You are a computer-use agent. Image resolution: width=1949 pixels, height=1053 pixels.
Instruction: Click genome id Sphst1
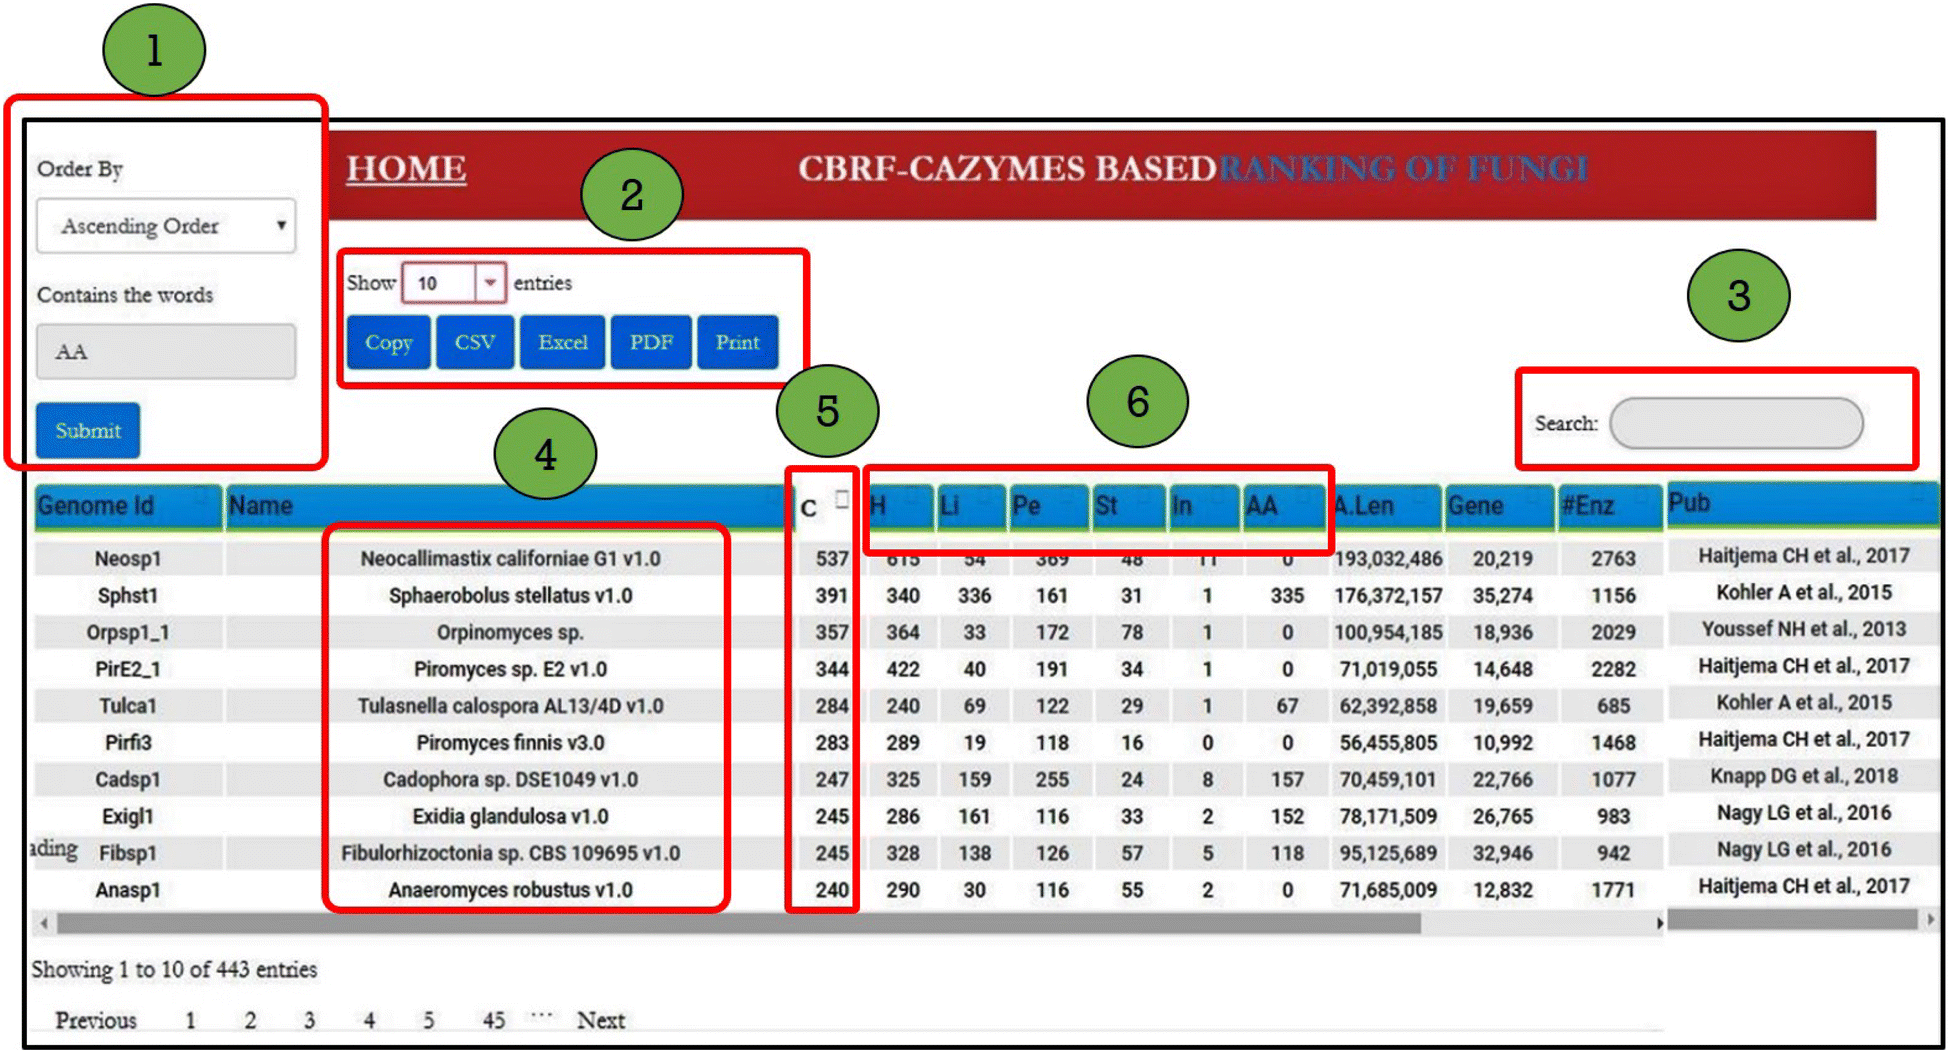pyautogui.click(x=128, y=596)
